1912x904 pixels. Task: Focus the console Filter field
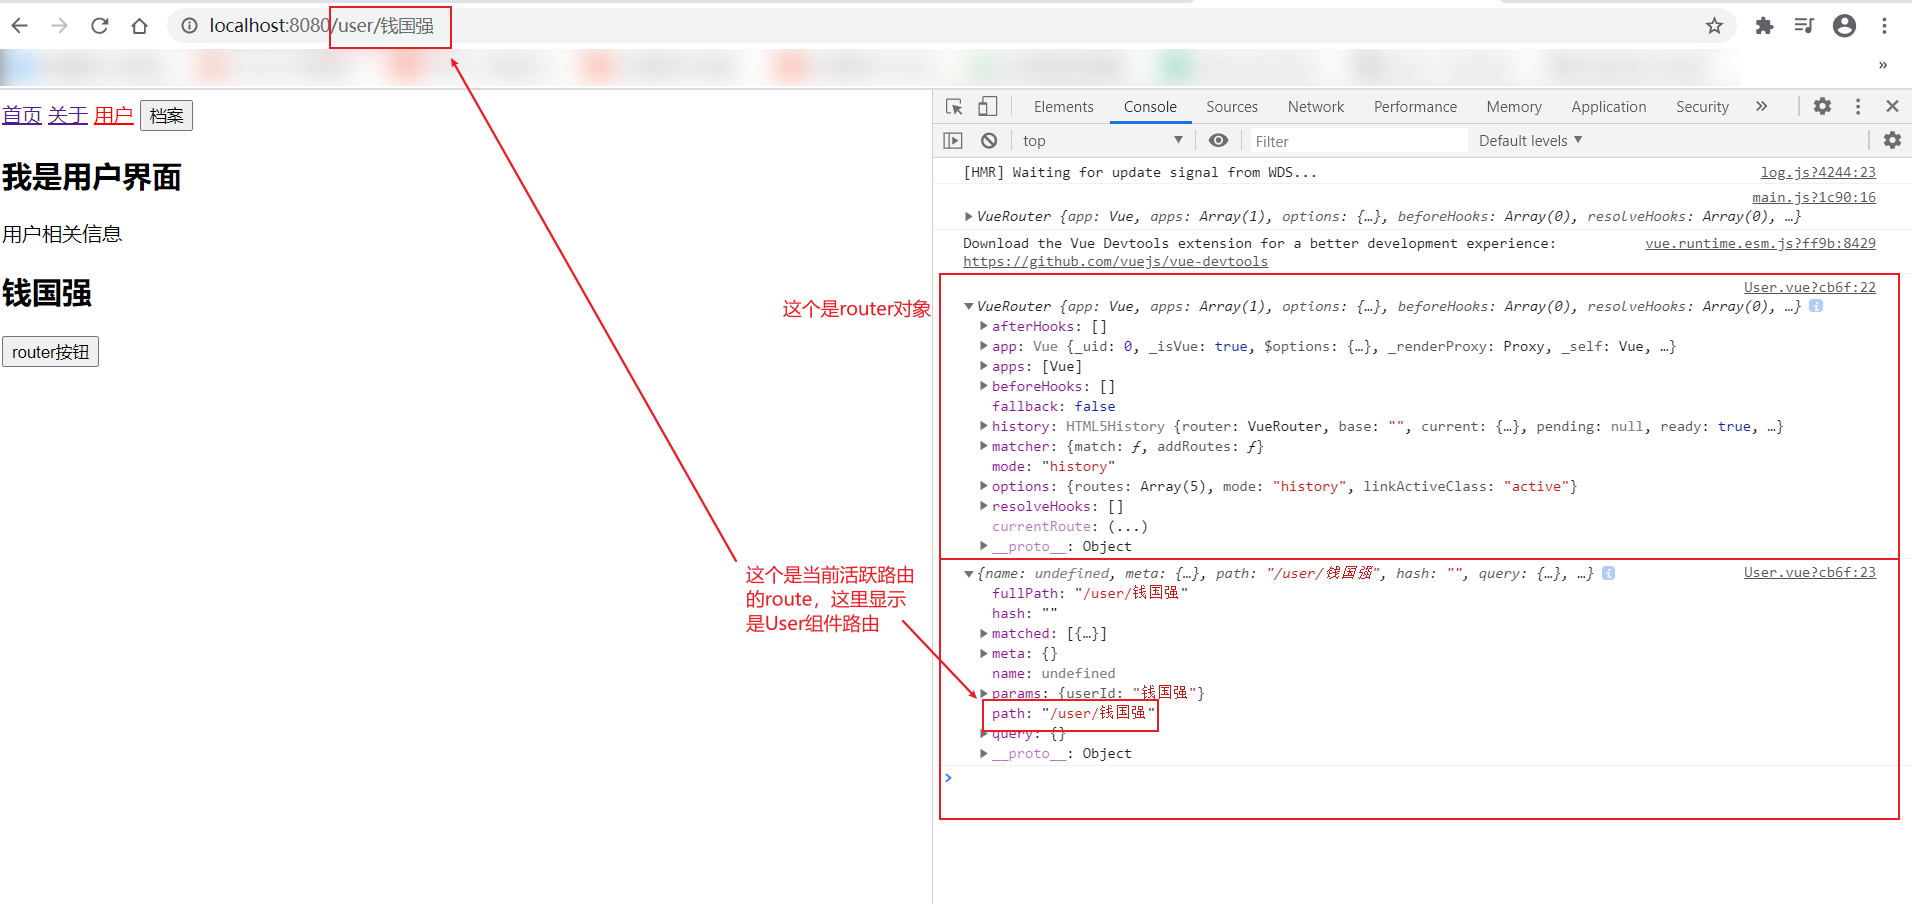[x=1357, y=141]
